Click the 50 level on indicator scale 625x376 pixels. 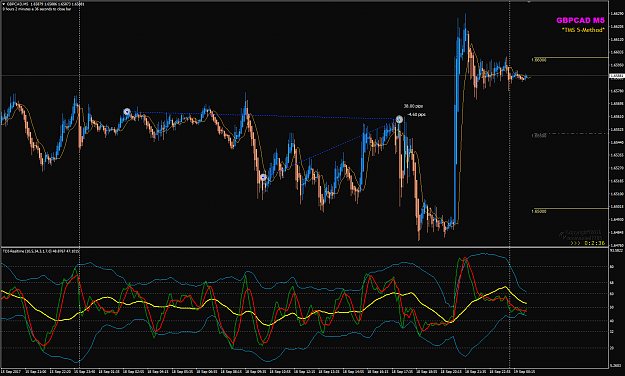pyautogui.click(x=612, y=307)
